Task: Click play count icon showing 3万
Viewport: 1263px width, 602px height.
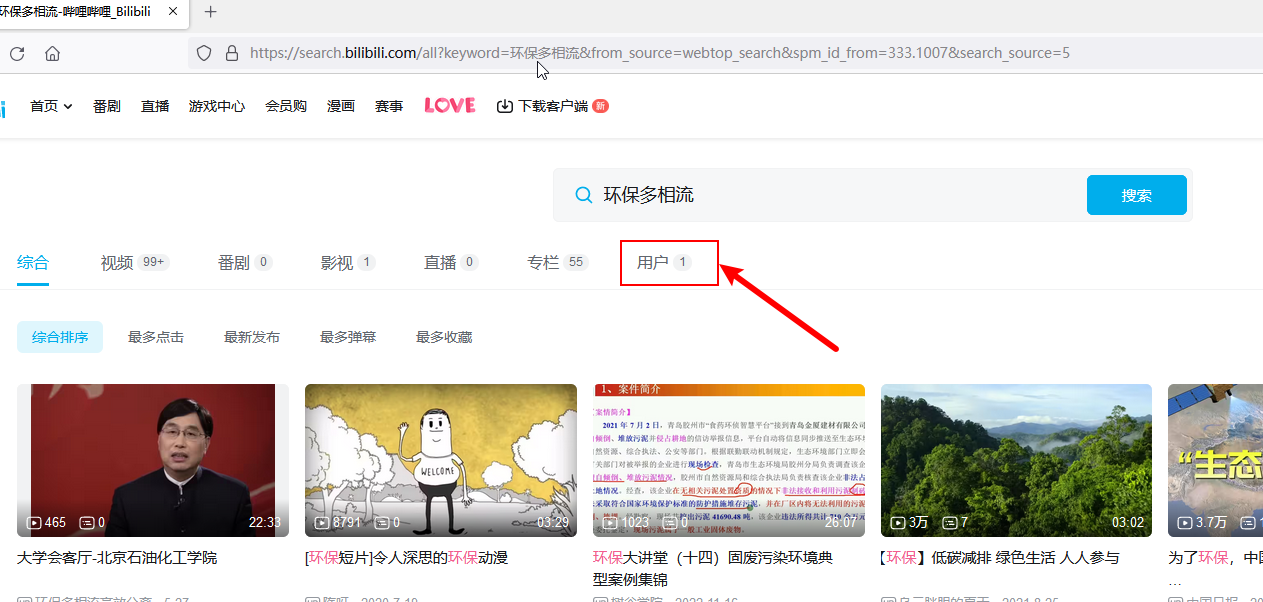Action: 899,523
